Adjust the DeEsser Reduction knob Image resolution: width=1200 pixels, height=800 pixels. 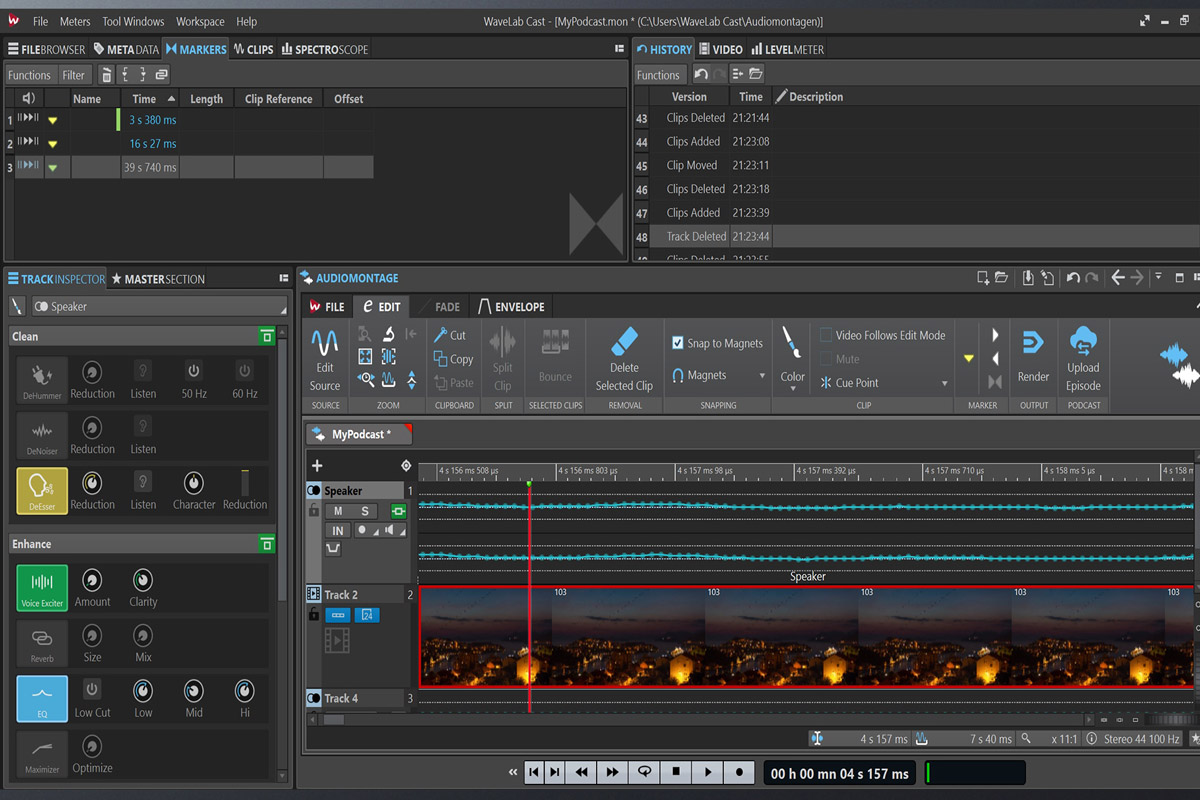point(92,482)
